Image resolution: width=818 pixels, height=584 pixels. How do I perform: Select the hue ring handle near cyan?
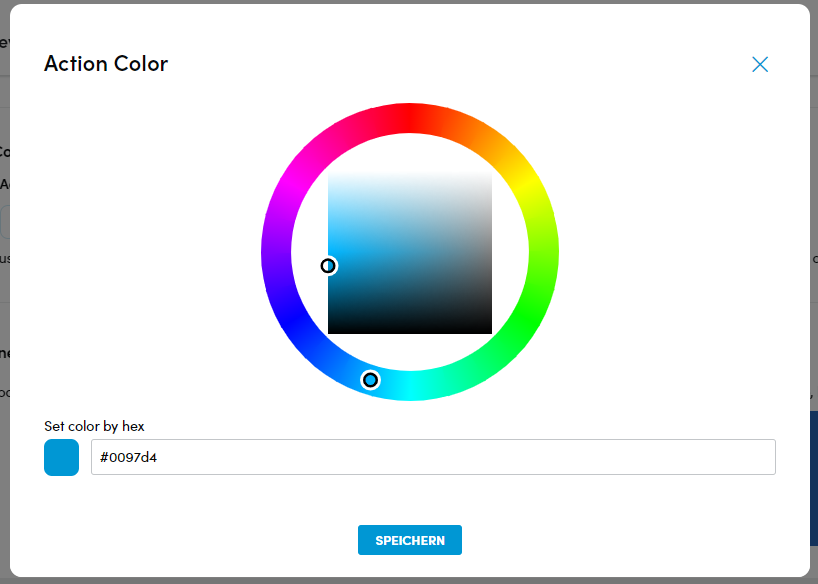click(370, 380)
